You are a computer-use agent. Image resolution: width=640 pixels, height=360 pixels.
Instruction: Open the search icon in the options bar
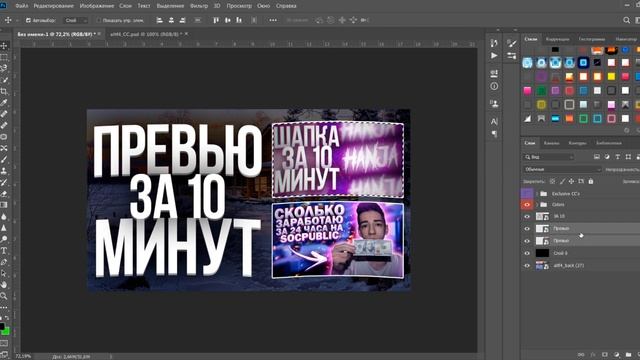[x=627, y=20]
